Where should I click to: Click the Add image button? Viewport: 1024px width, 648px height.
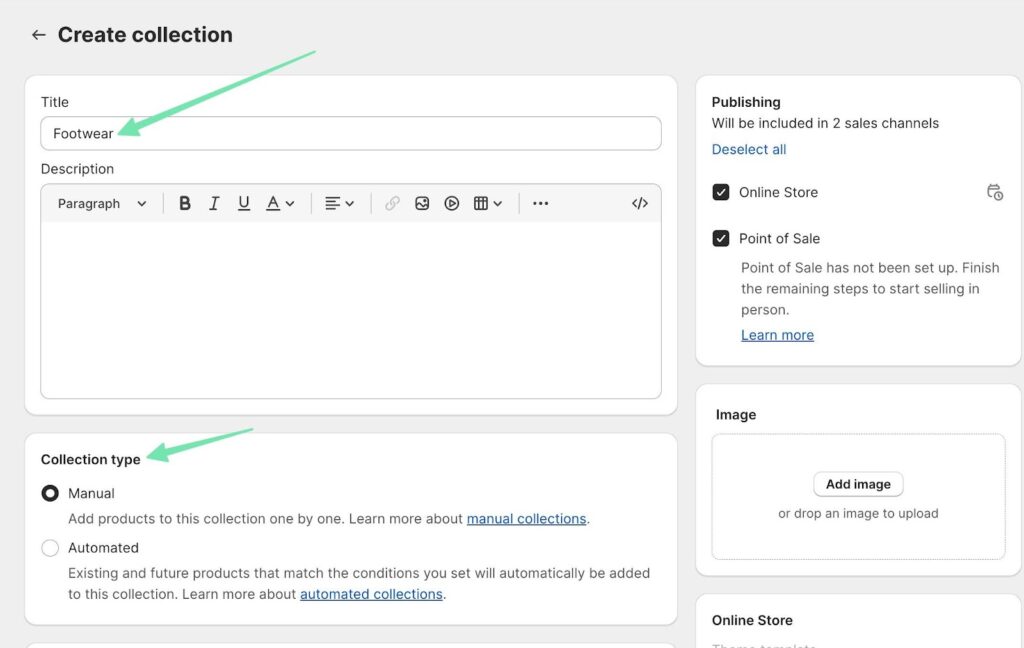858,484
